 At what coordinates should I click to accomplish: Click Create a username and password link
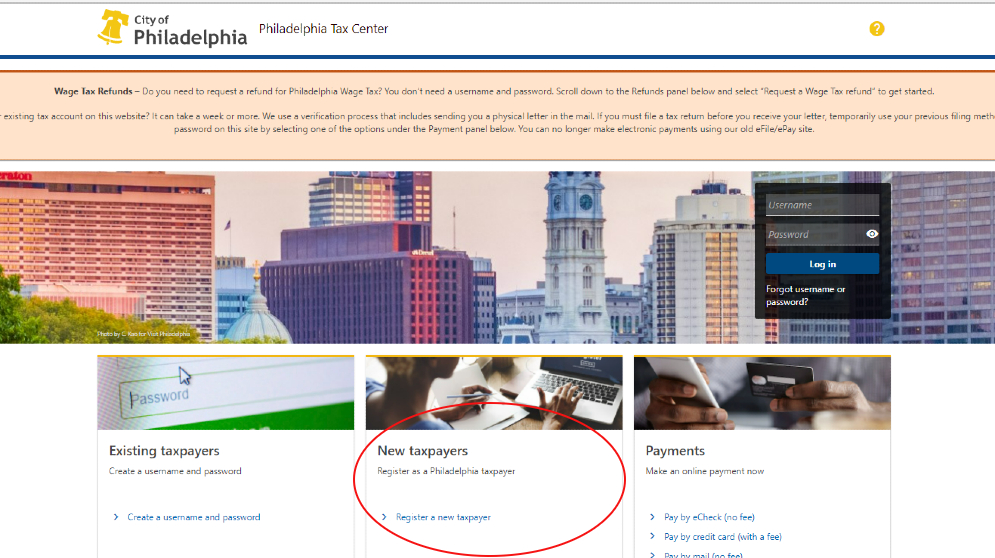tap(194, 517)
